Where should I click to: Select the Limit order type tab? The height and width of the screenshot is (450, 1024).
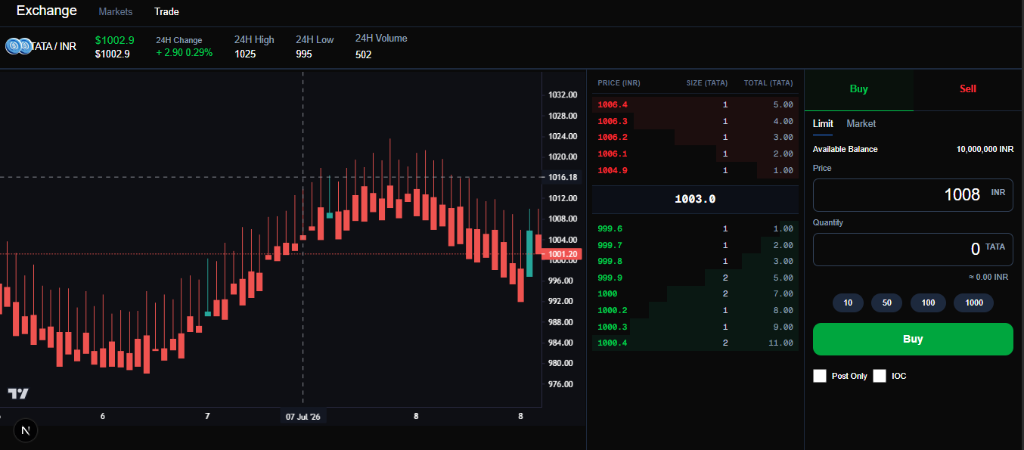tap(822, 123)
